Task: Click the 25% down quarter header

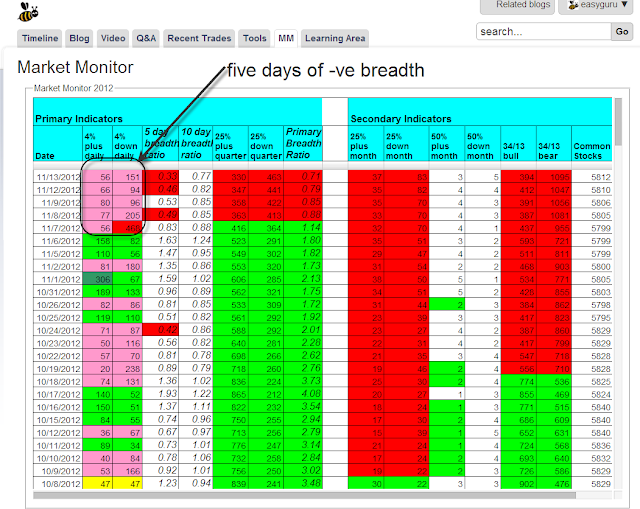Action: coord(266,144)
